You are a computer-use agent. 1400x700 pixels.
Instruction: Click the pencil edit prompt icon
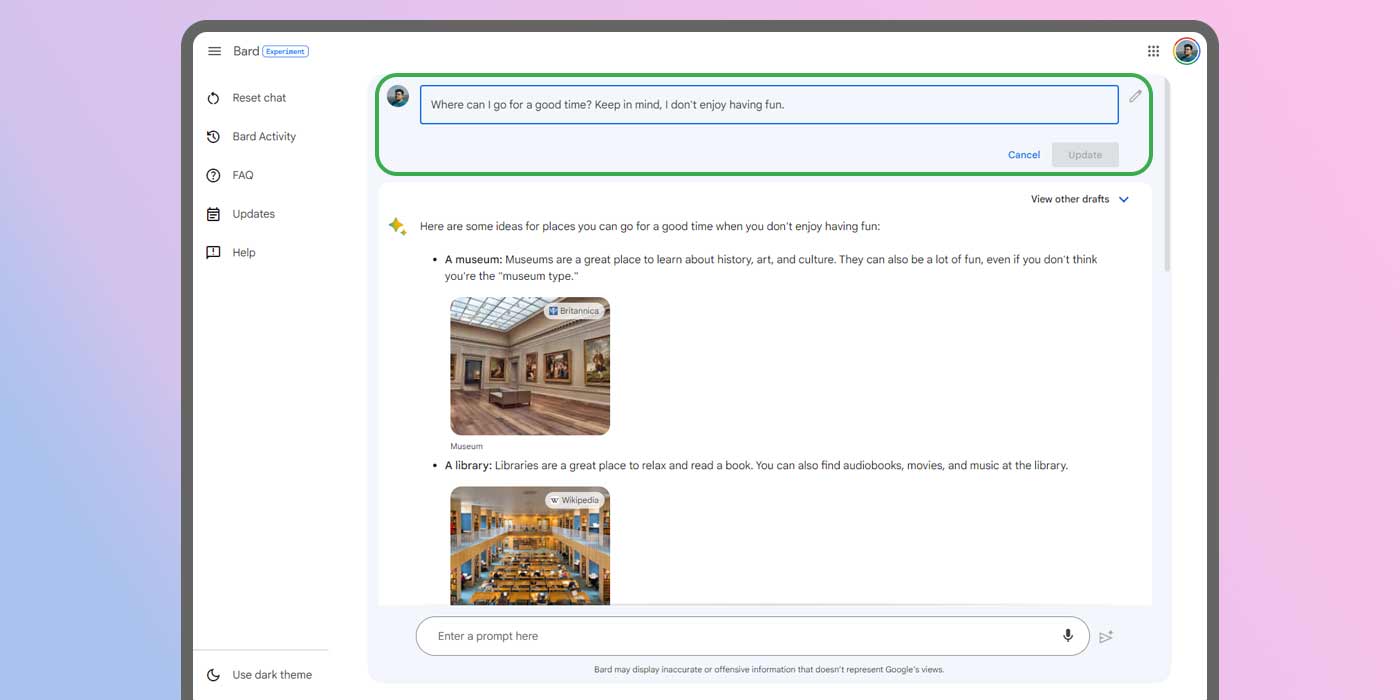point(1135,97)
